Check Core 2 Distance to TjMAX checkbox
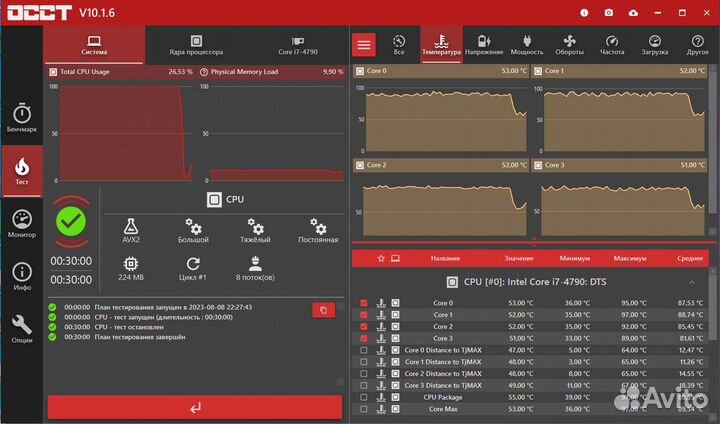 (x=364, y=374)
